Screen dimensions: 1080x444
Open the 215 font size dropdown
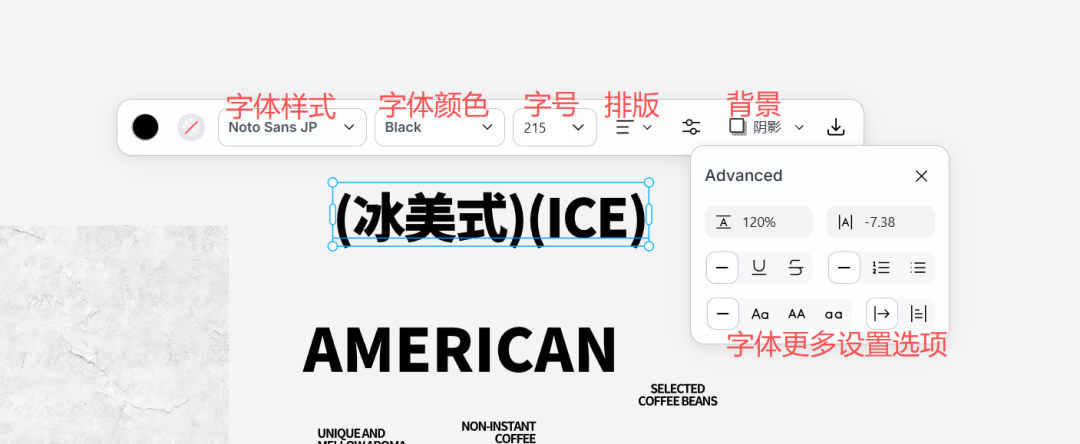(554, 127)
